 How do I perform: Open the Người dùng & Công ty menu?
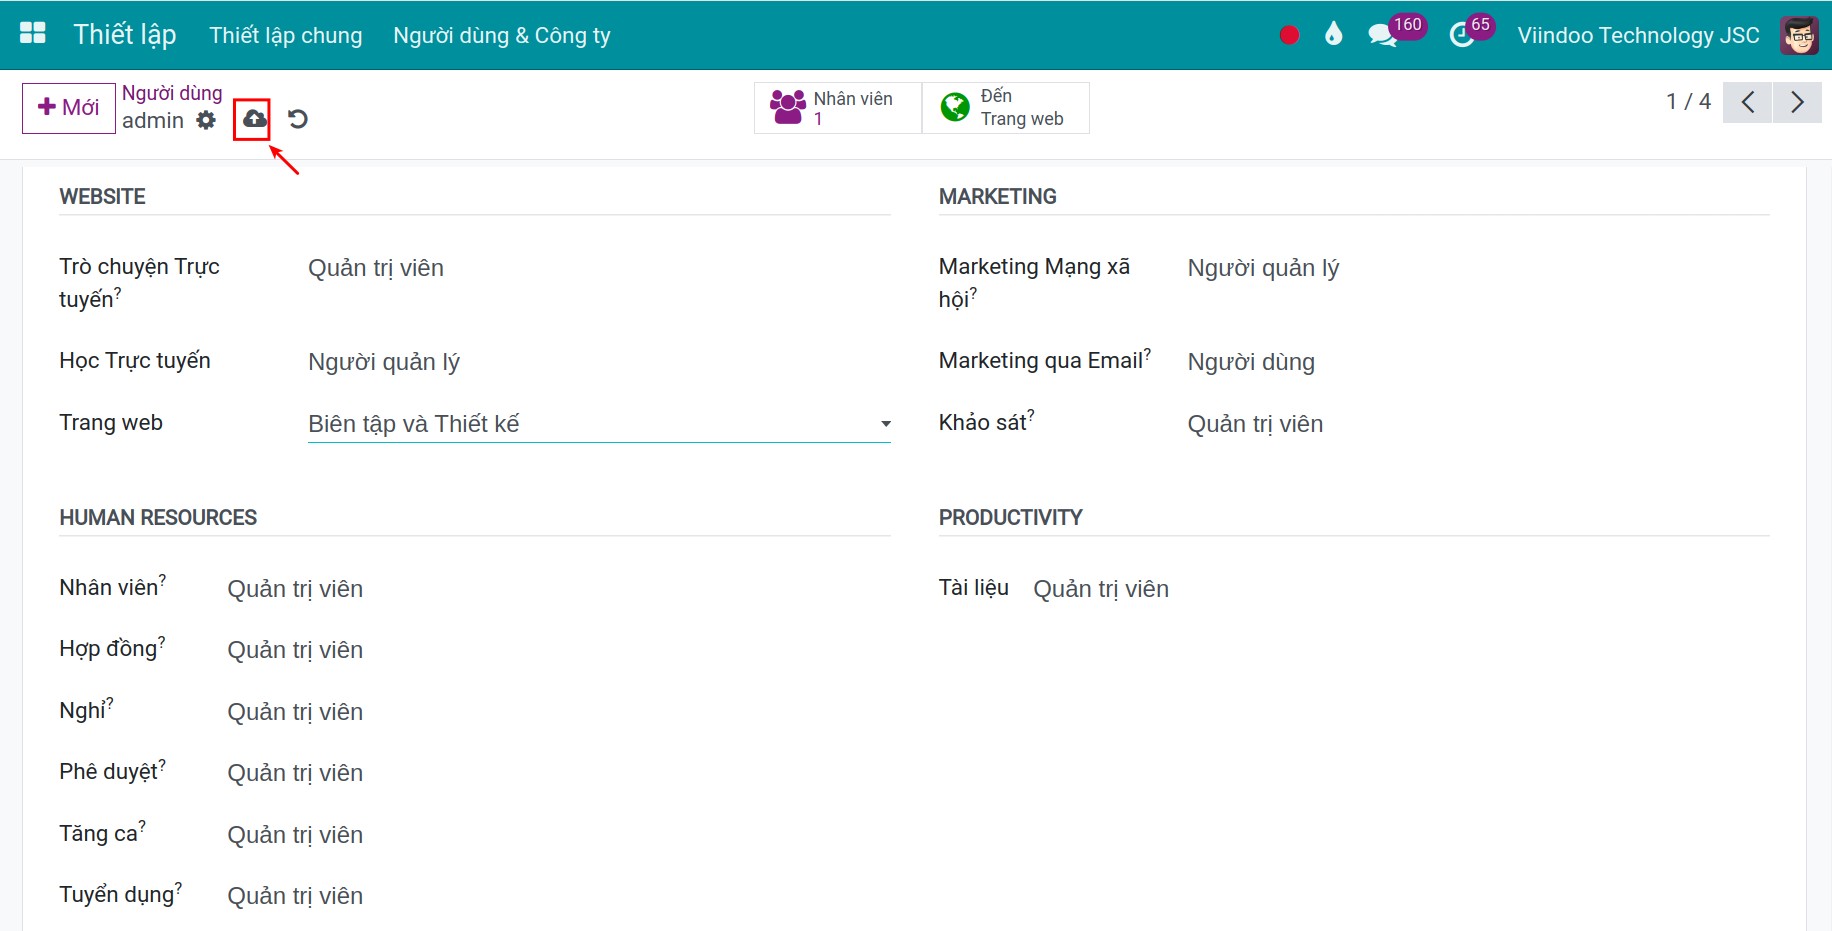(502, 35)
